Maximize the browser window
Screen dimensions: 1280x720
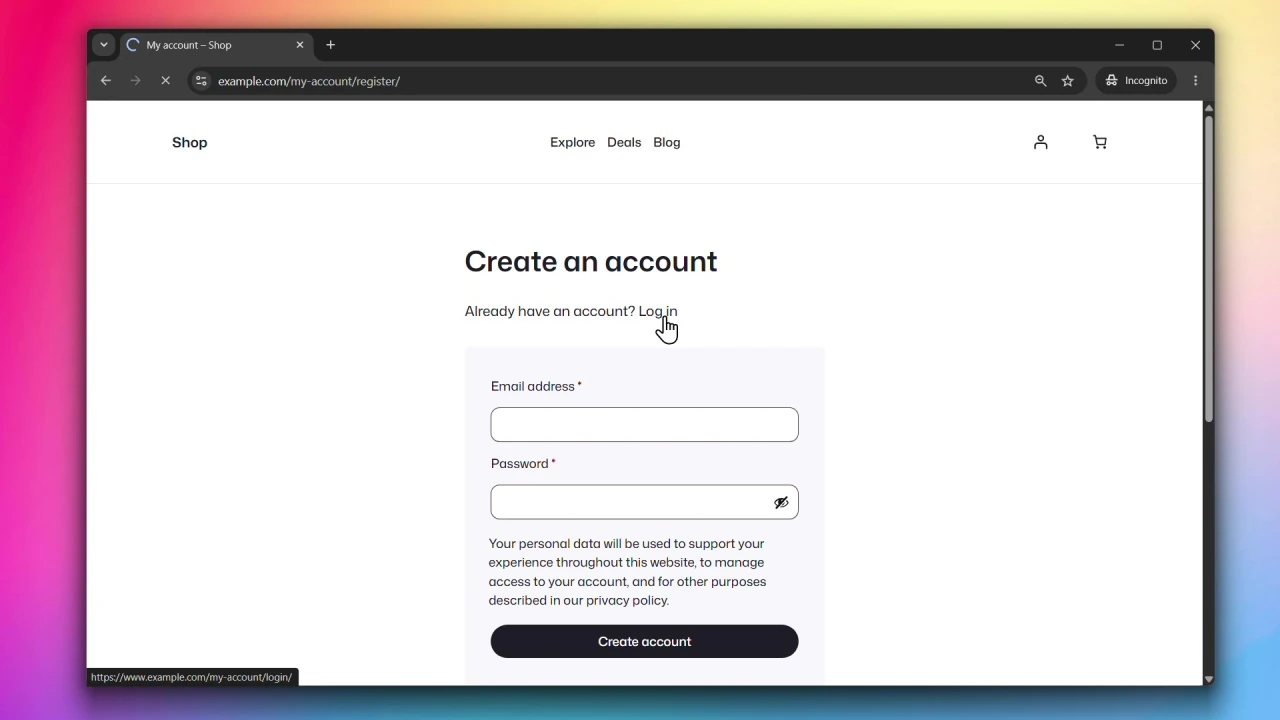[1157, 45]
